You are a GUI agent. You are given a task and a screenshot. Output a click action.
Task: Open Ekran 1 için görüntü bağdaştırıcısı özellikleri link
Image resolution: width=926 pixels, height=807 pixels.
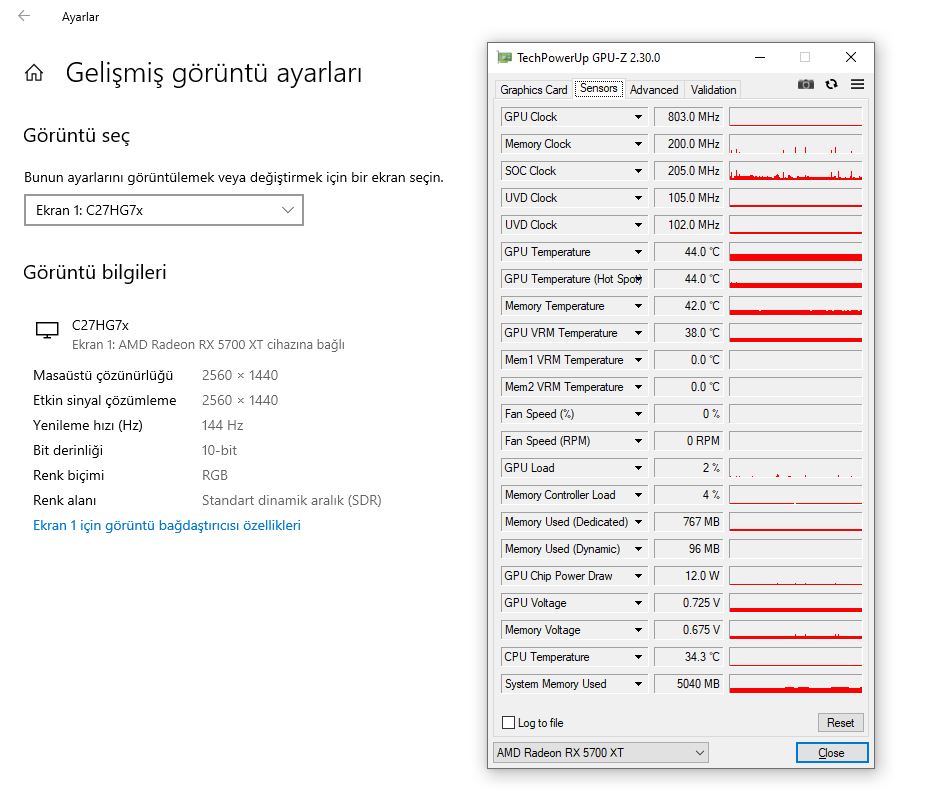[167, 525]
